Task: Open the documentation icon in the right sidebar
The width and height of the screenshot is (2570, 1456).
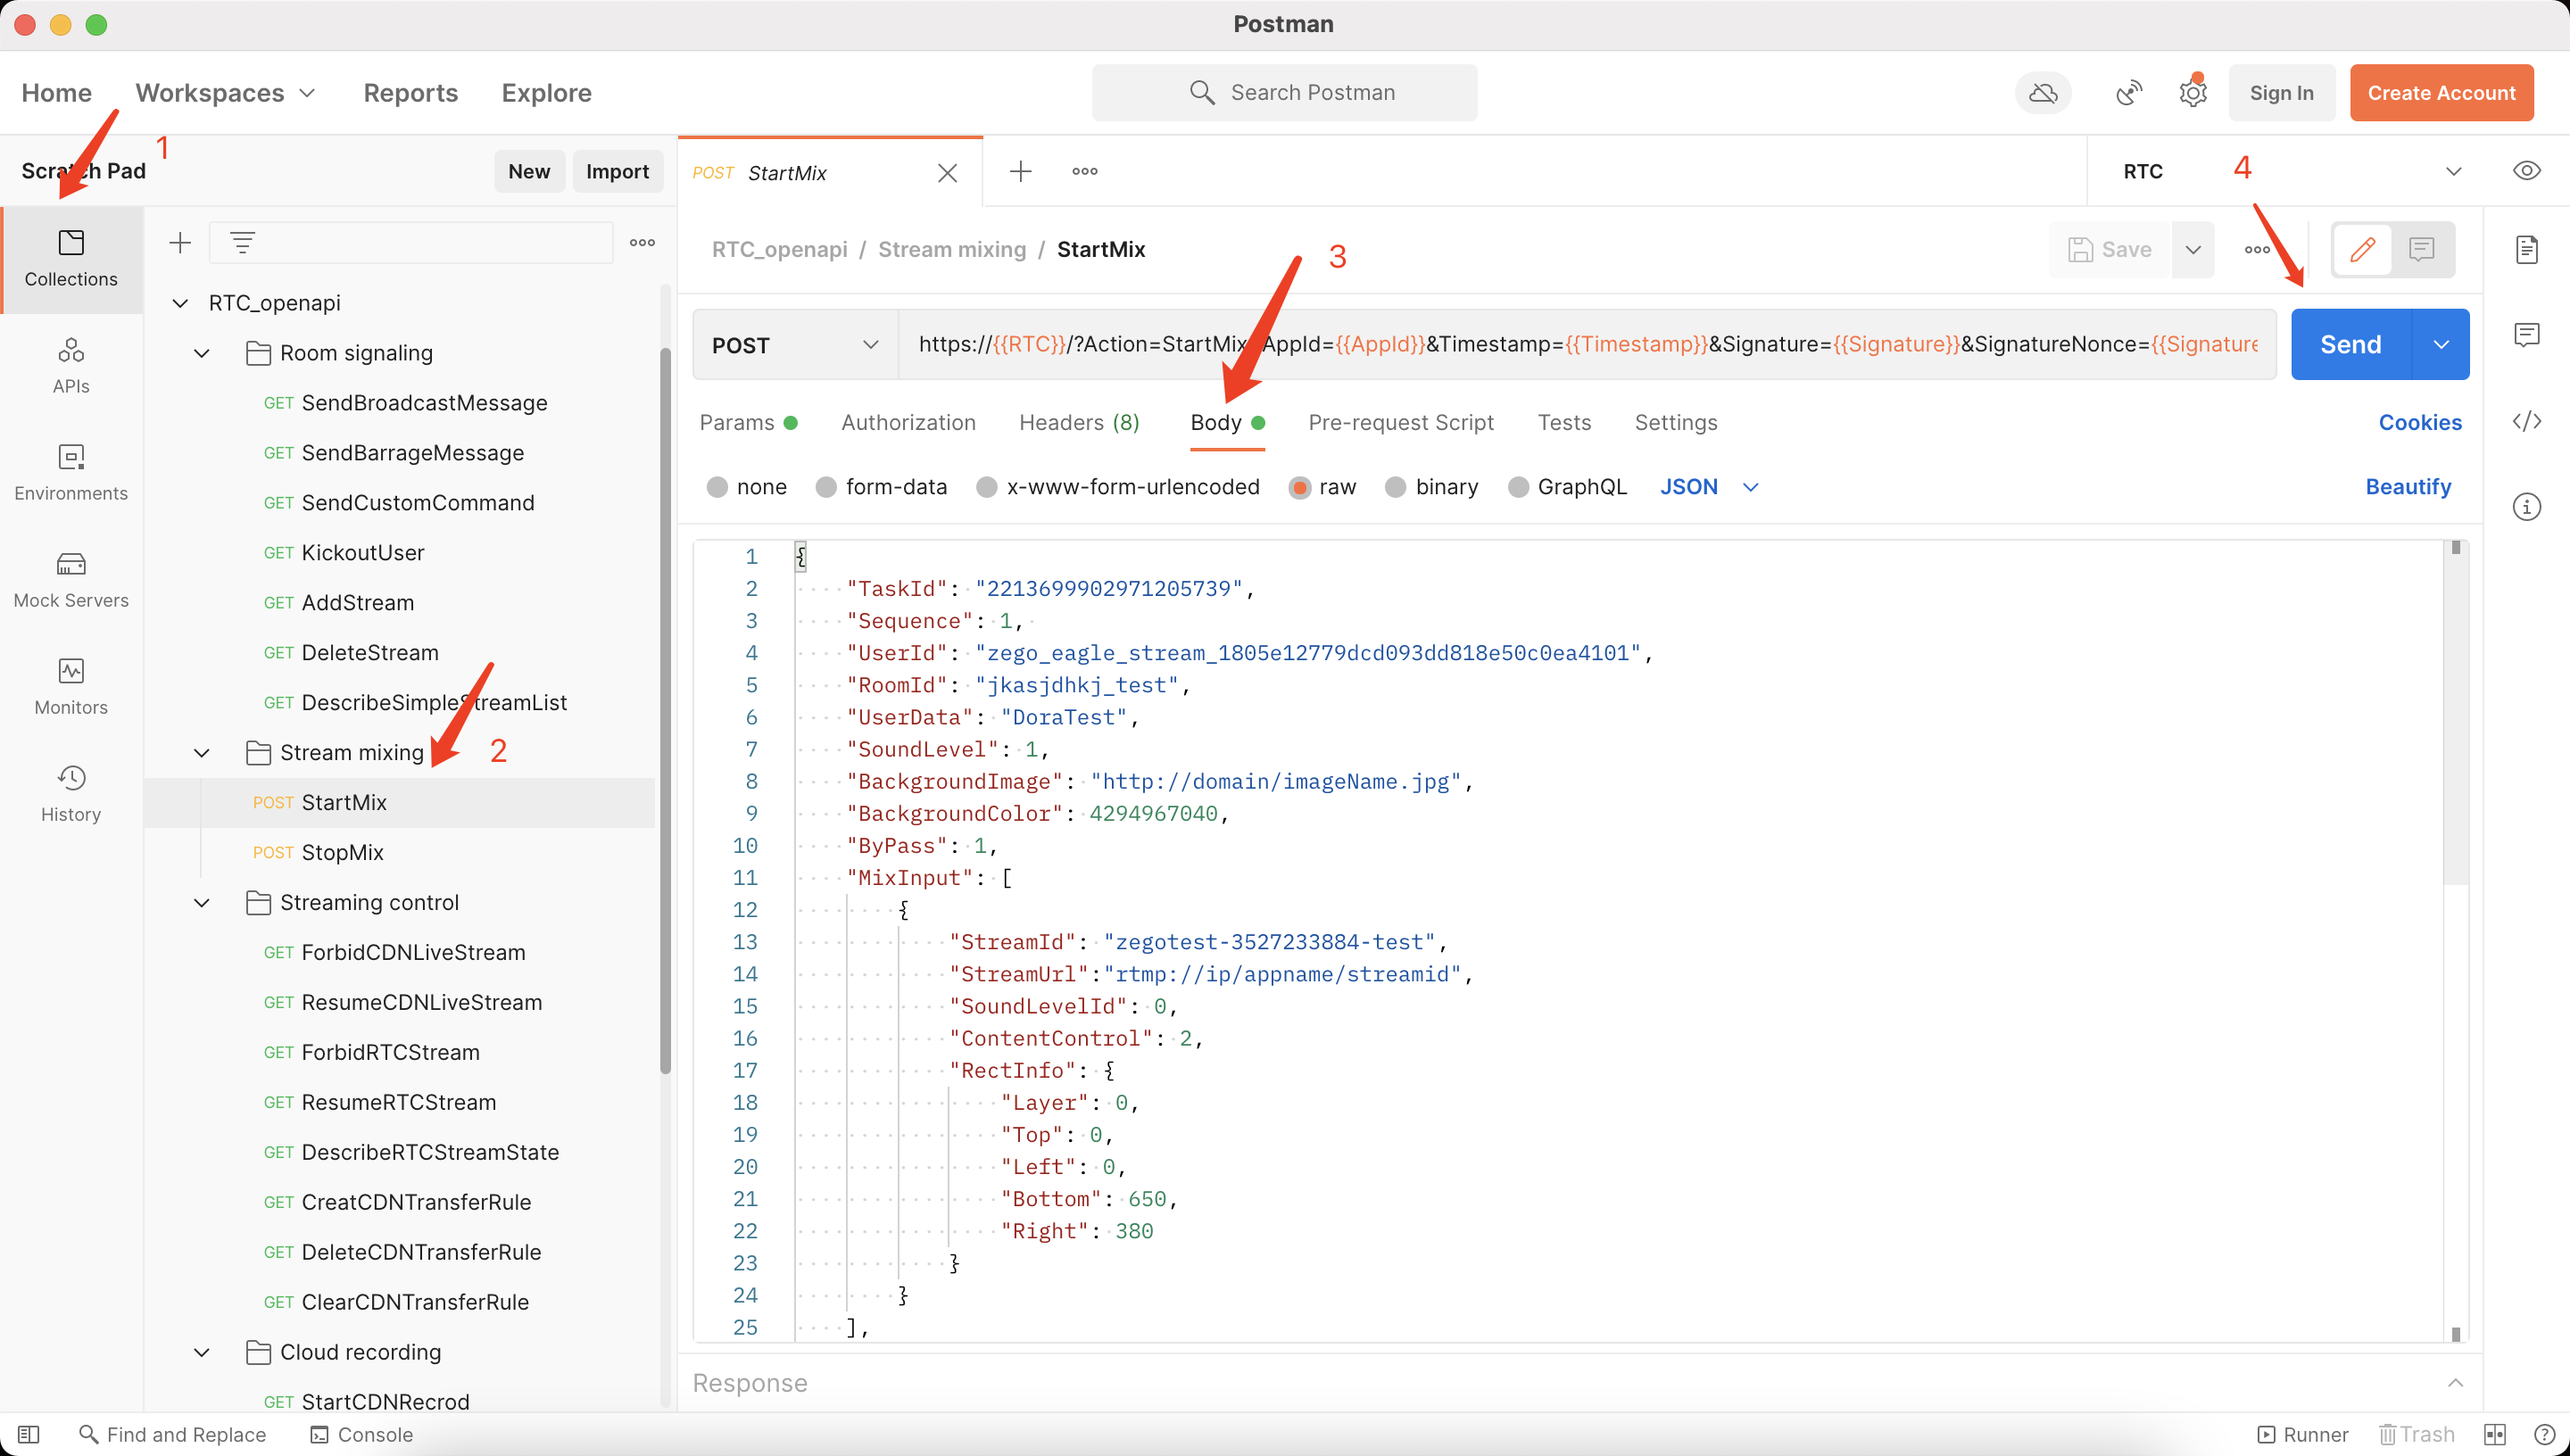Action: tap(2526, 249)
